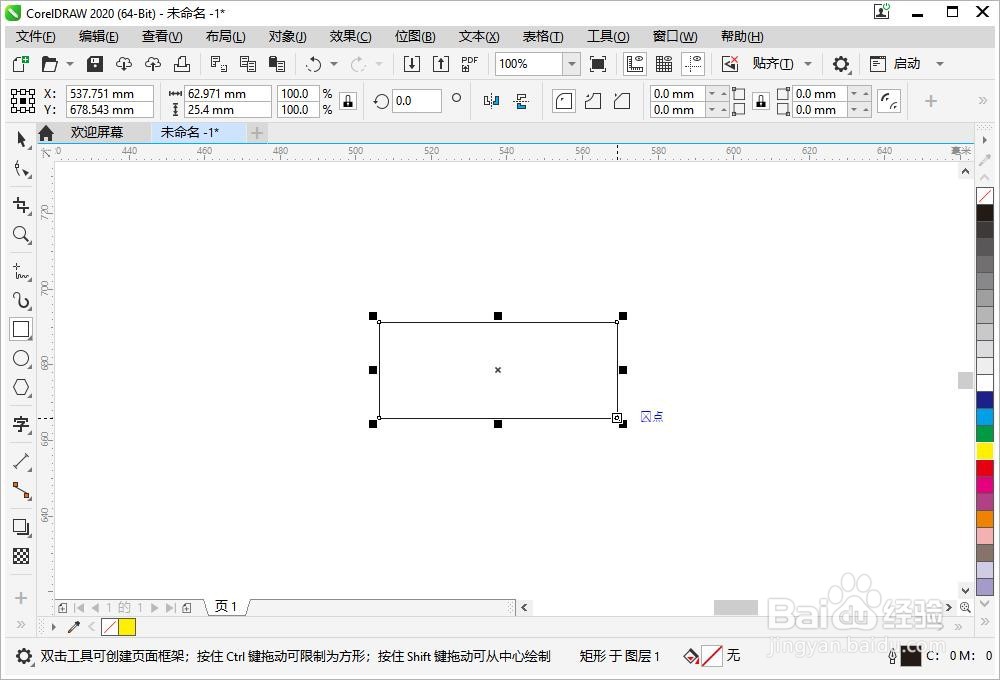The image size is (1000, 680).
Task: Open the zoom level 100% dropdown
Action: (571, 64)
